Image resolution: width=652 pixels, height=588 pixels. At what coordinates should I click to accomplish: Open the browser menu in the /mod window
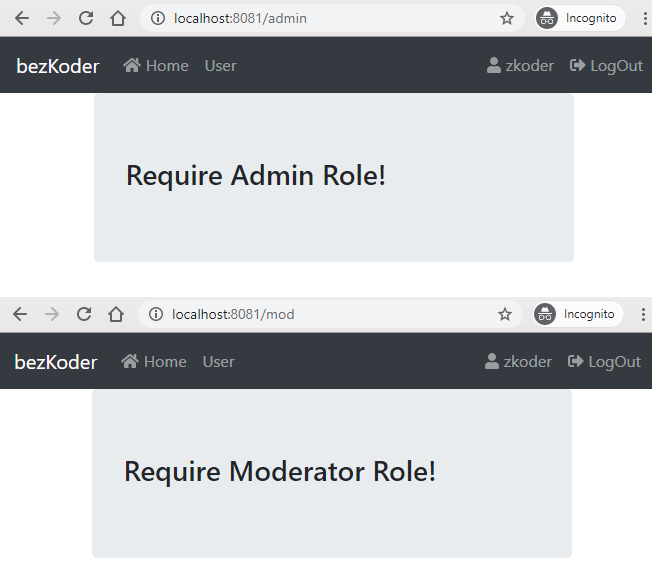[641, 314]
